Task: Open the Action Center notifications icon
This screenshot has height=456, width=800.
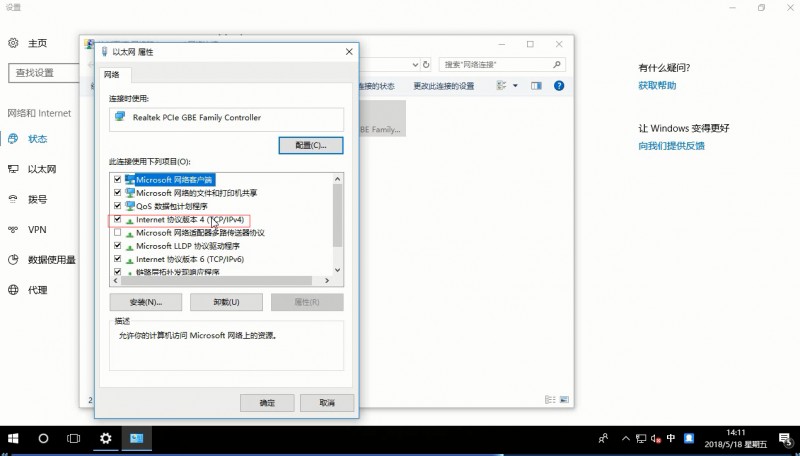Action: 785,438
